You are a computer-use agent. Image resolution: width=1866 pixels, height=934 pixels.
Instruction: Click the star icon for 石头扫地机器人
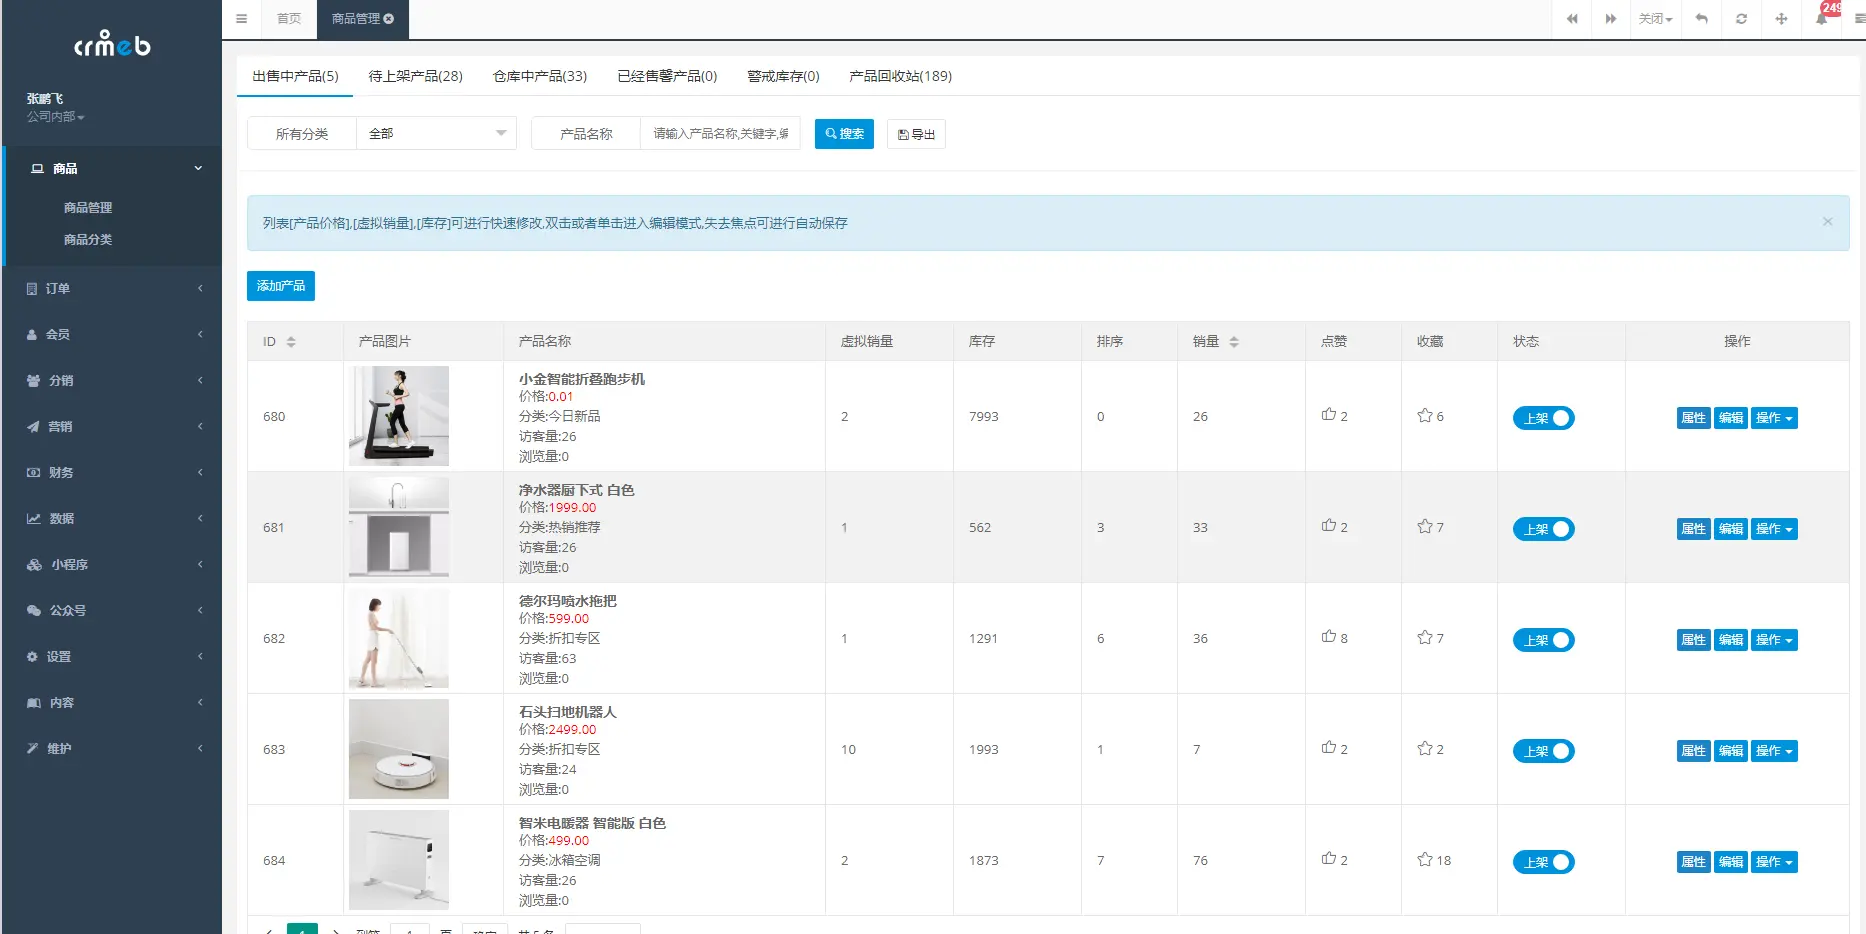click(x=1425, y=748)
